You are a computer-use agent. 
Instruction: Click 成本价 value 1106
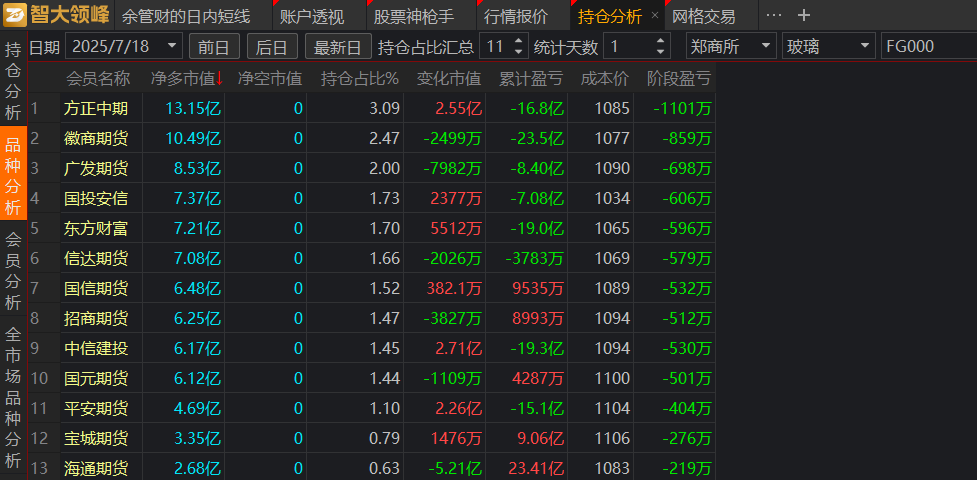(x=612, y=438)
